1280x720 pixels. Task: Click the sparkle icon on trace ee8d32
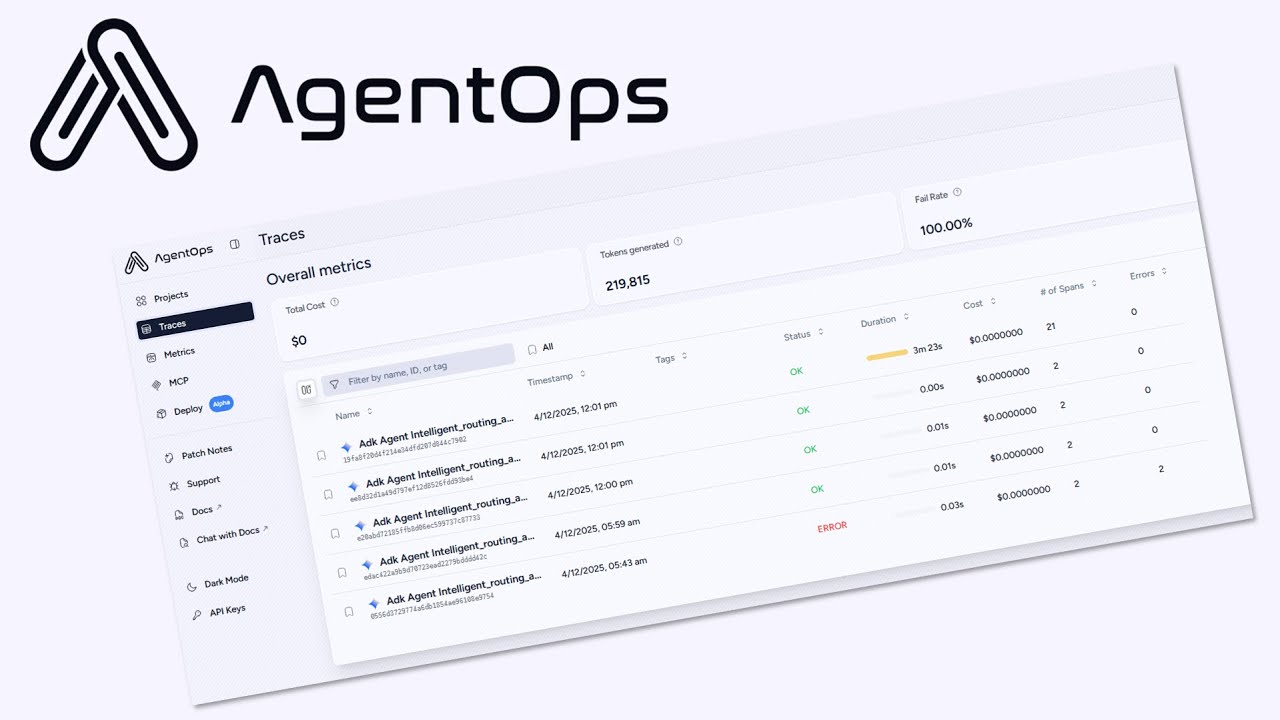[353, 486]
